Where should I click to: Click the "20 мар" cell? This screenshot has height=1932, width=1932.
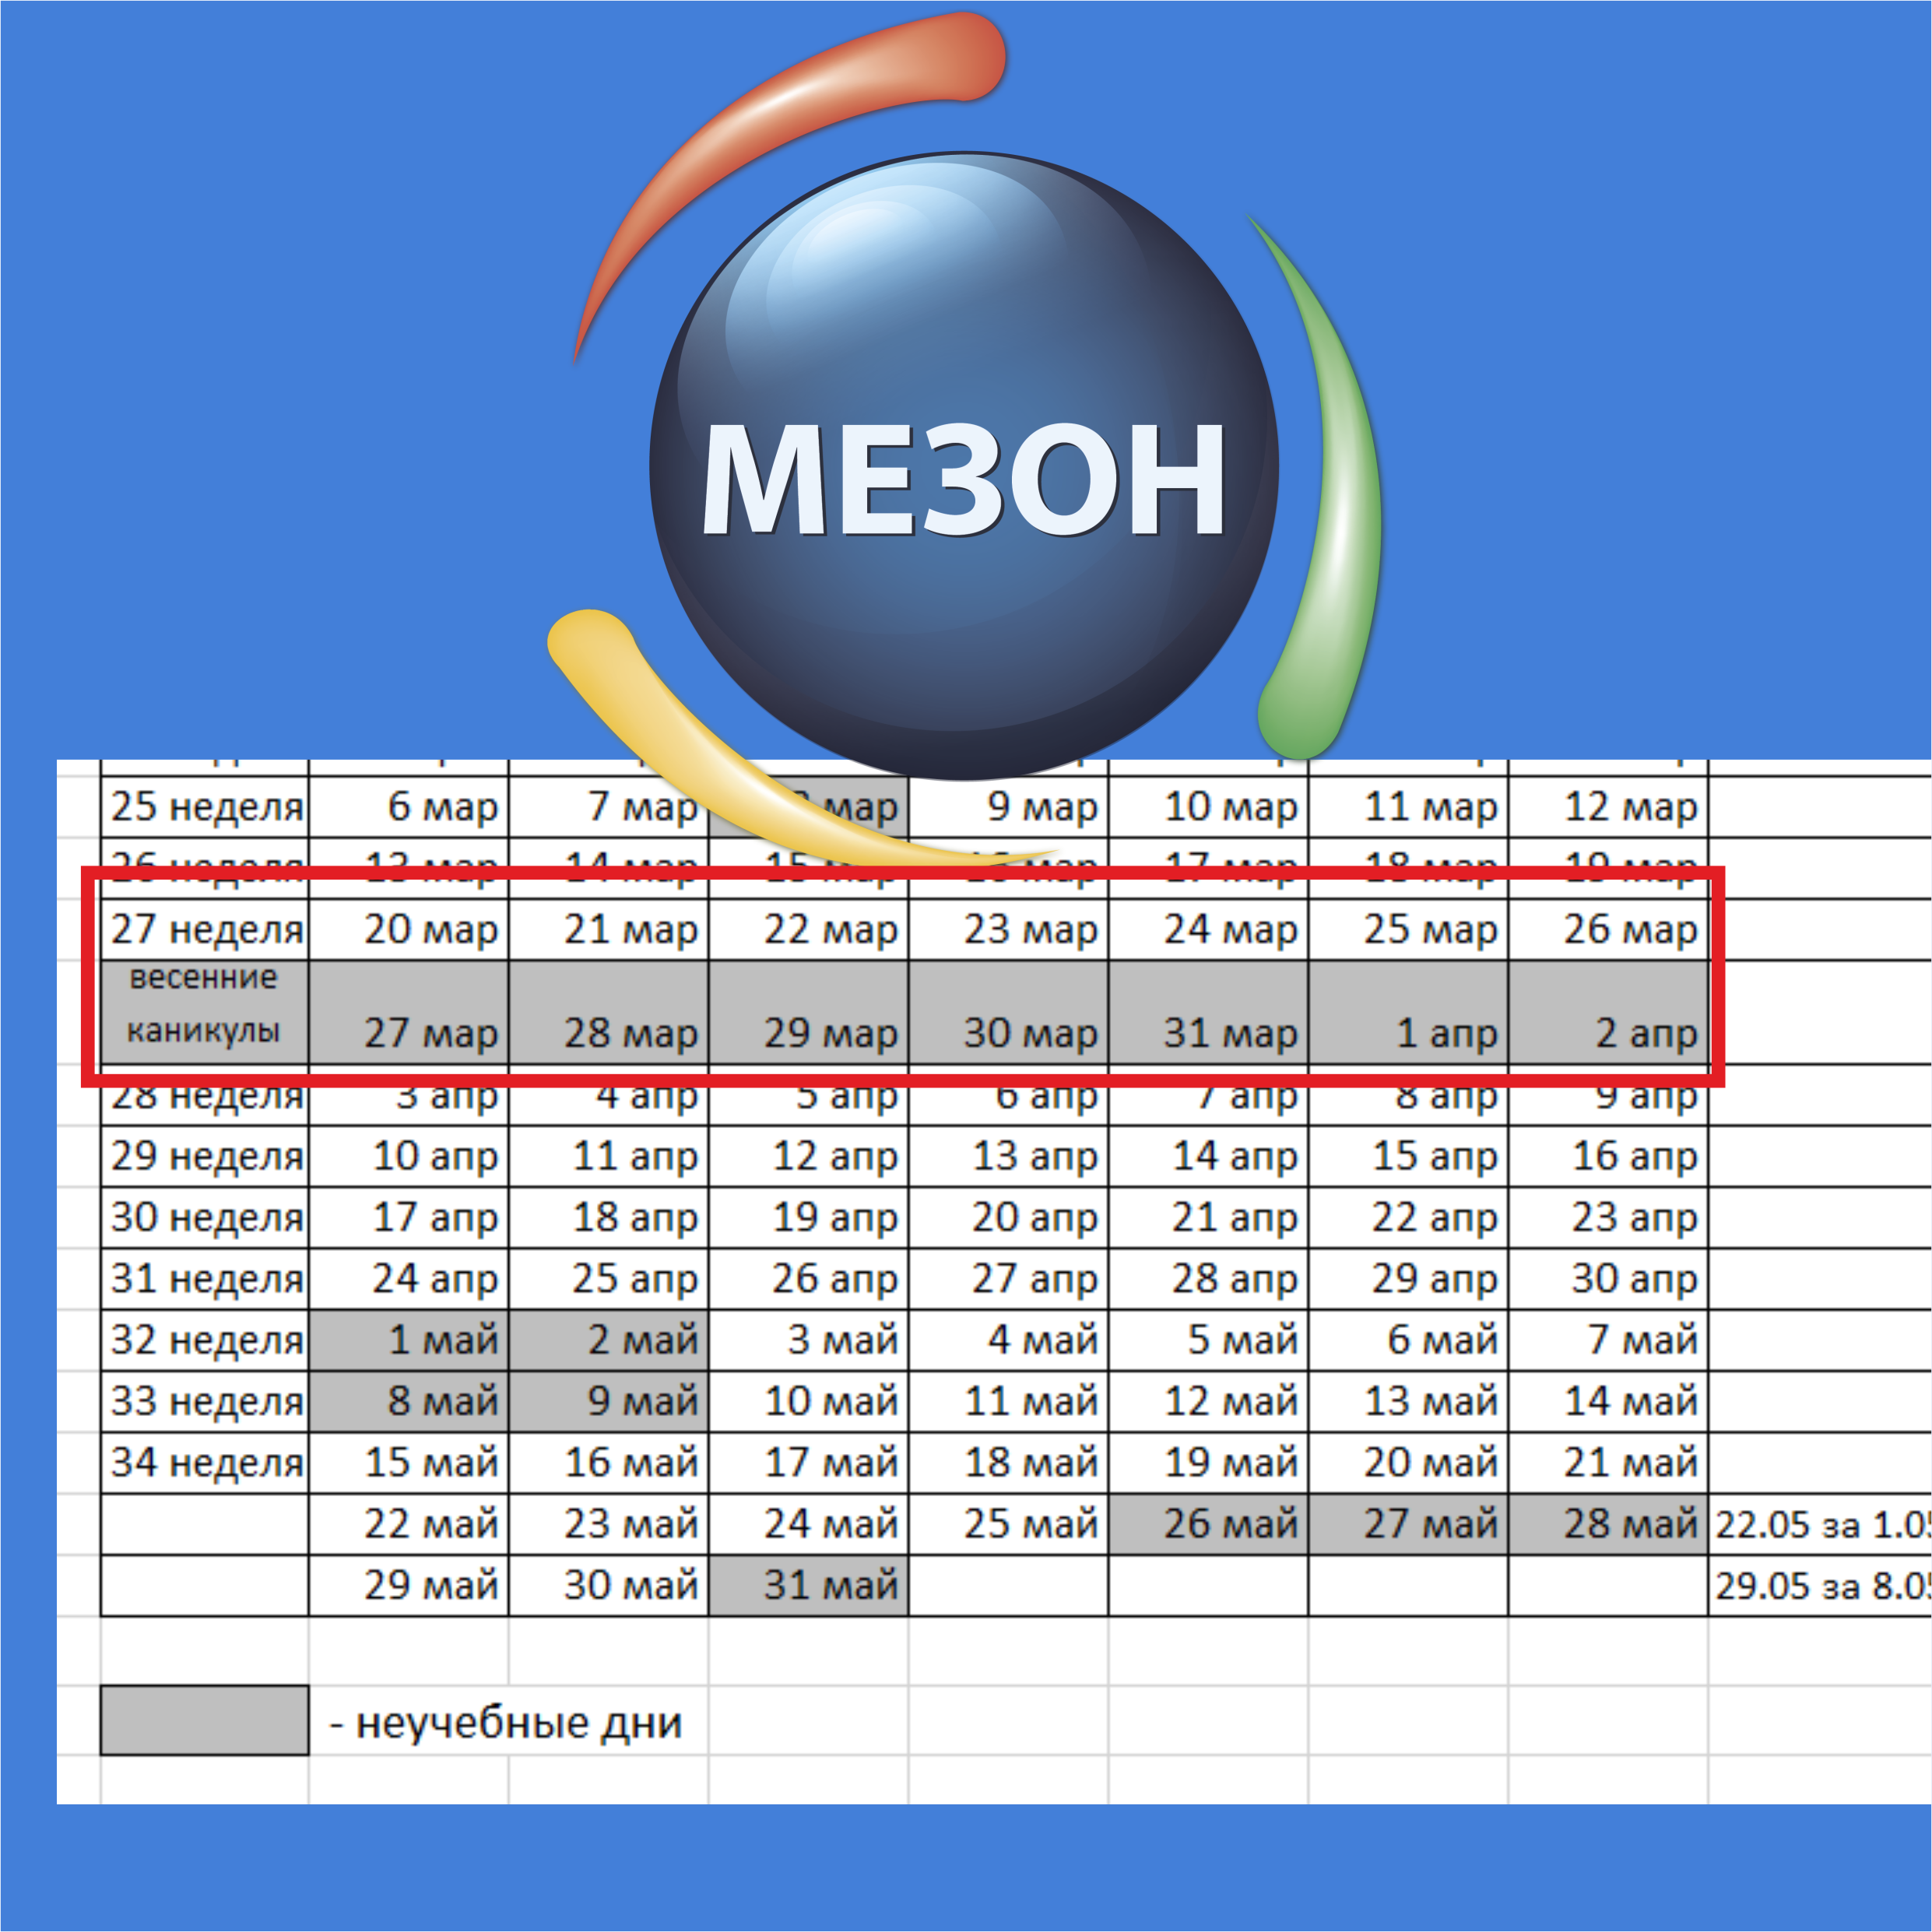pos(409,930)
